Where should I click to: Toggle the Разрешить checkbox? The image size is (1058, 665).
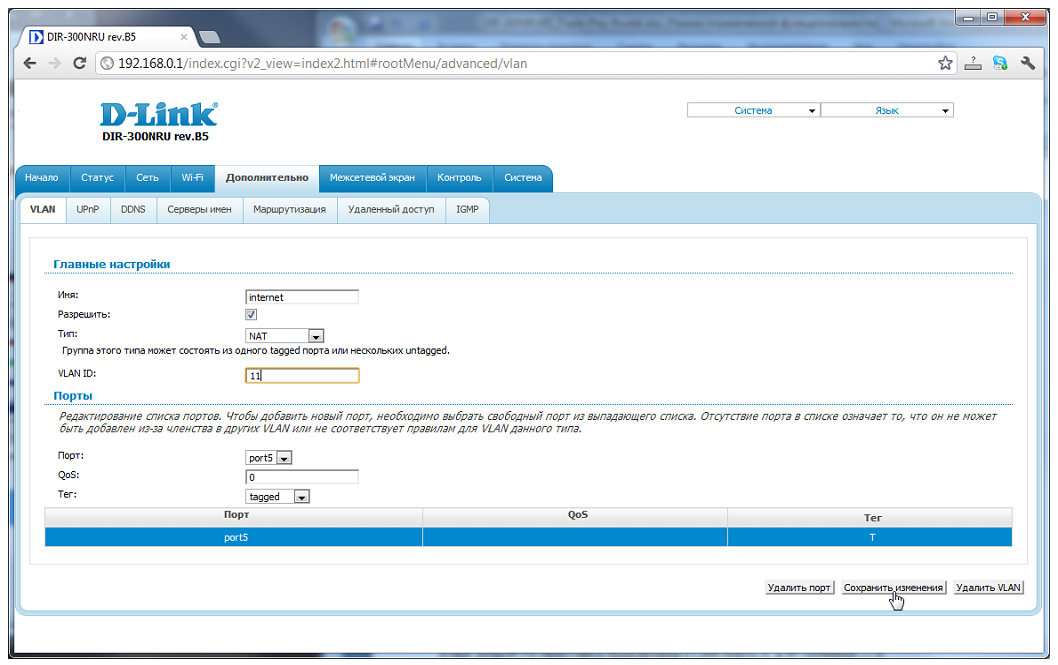[x=251, y=315]
